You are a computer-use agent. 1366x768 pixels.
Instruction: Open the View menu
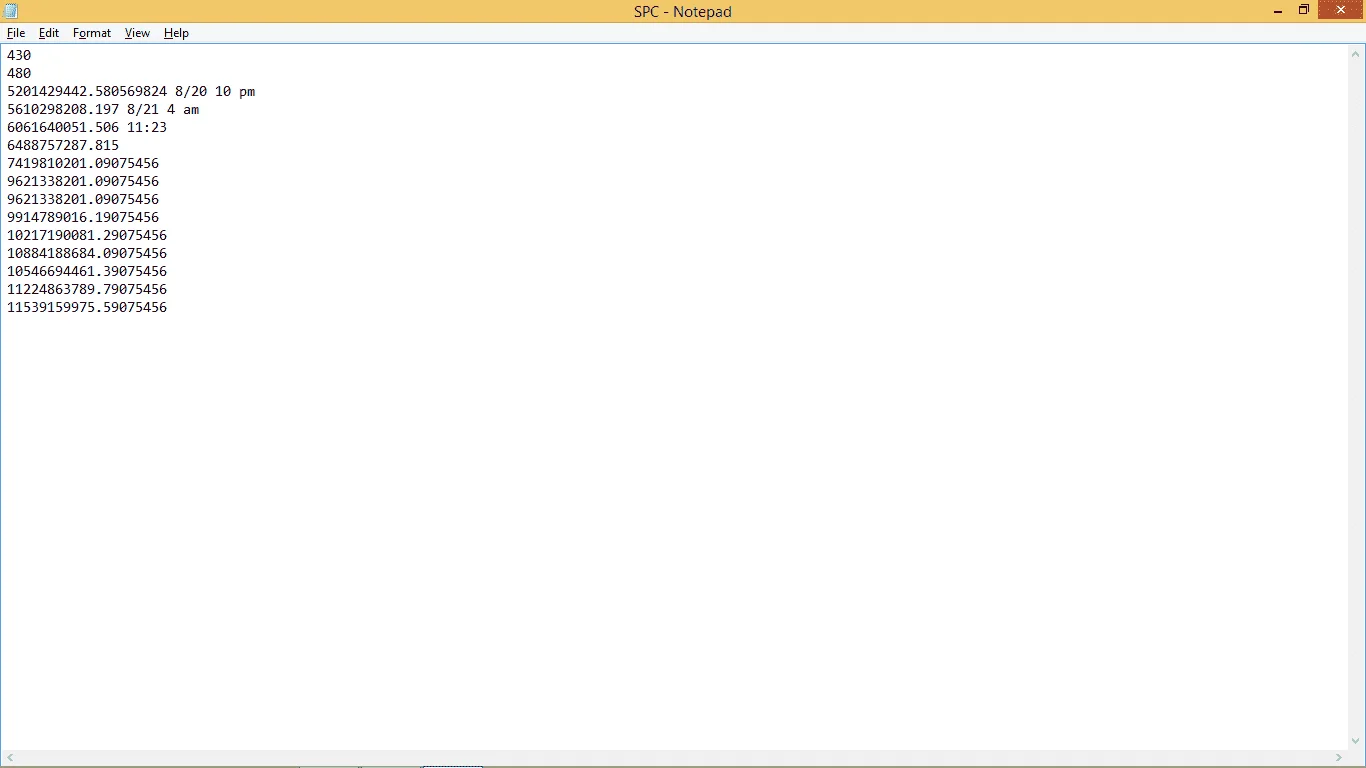[x=137, y=33]
